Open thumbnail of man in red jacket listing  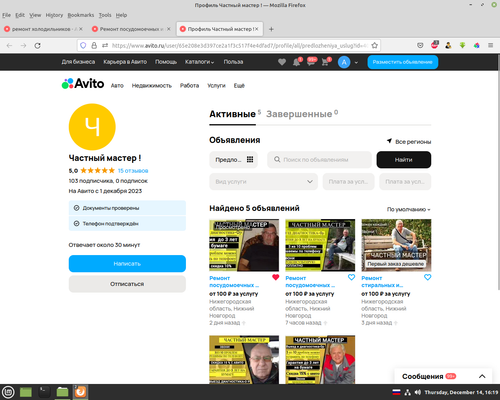[320, 359]
